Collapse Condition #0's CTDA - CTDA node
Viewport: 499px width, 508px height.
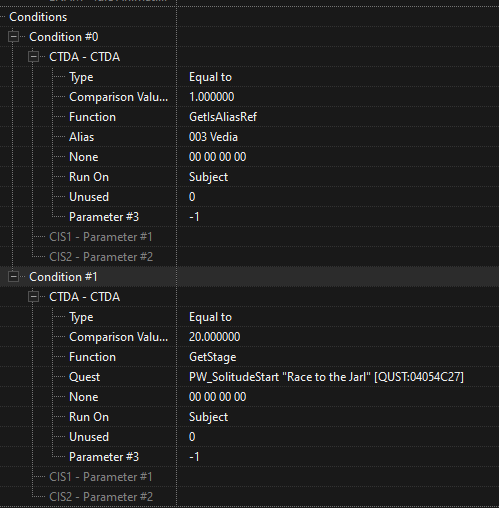(x=33, y=57)
